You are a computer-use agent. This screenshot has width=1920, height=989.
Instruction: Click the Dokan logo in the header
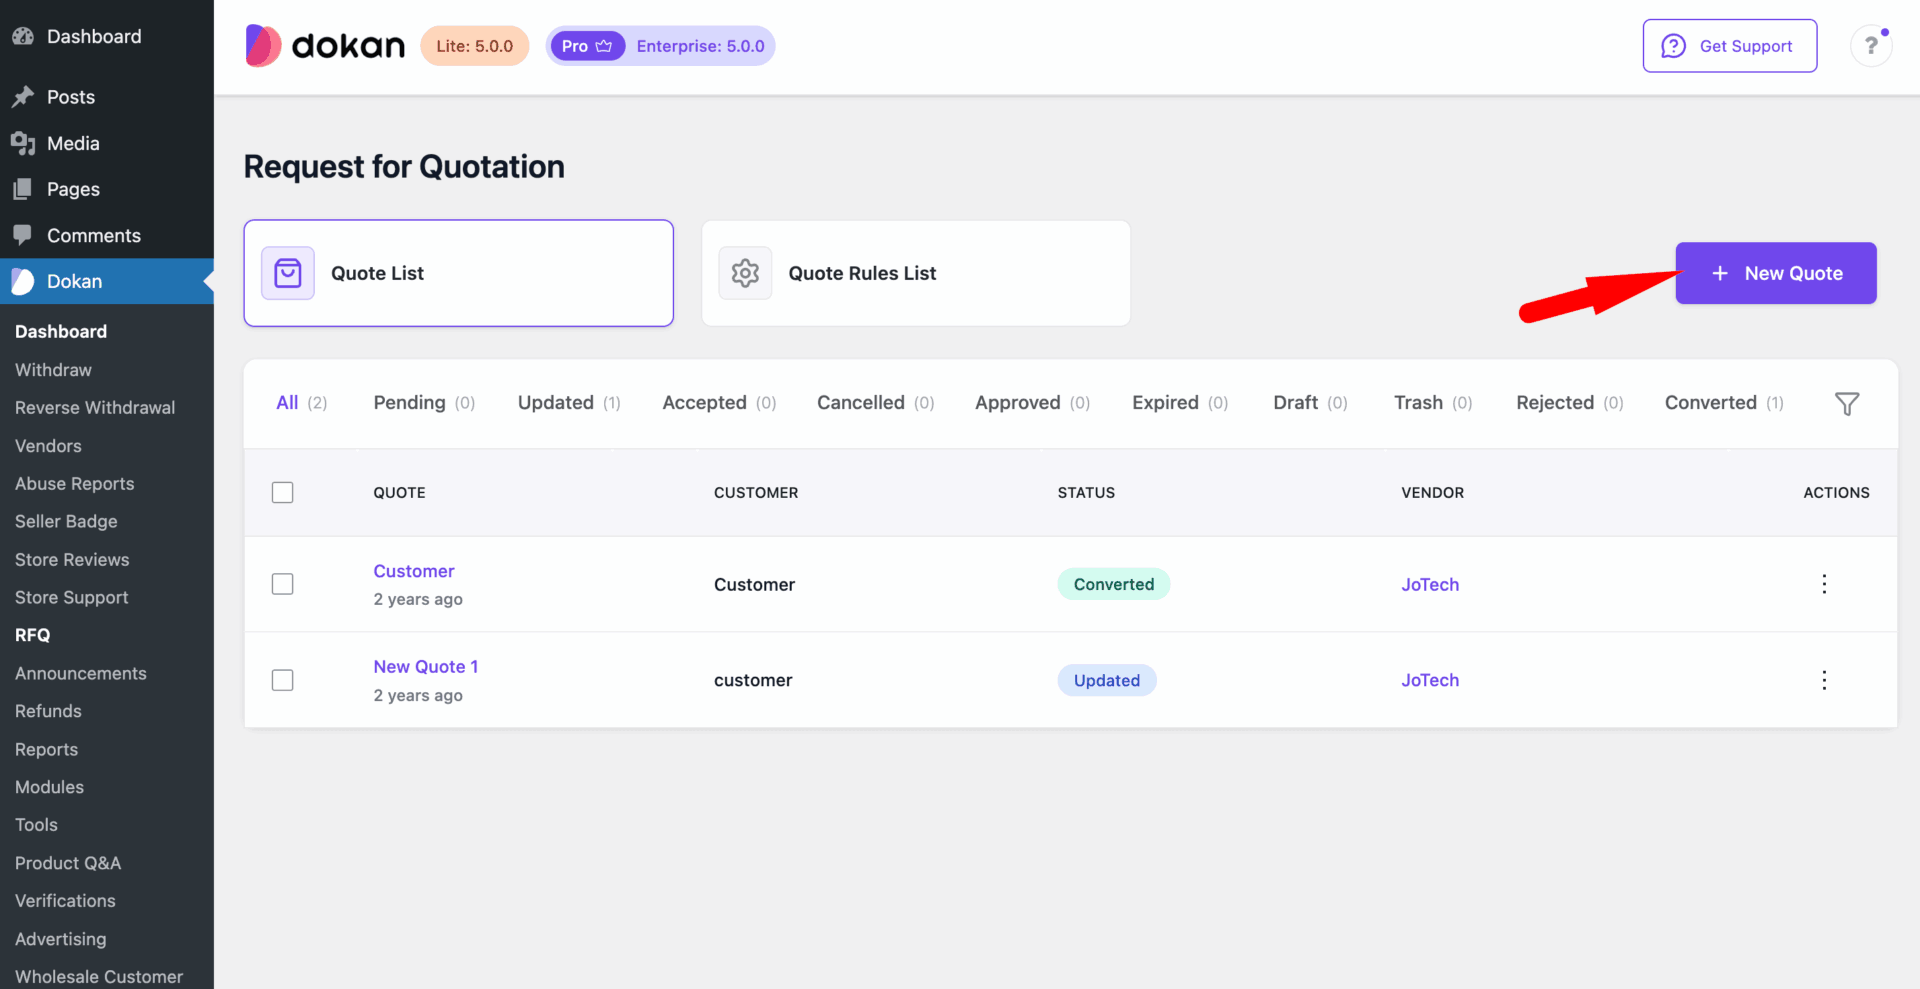[325, 46]
